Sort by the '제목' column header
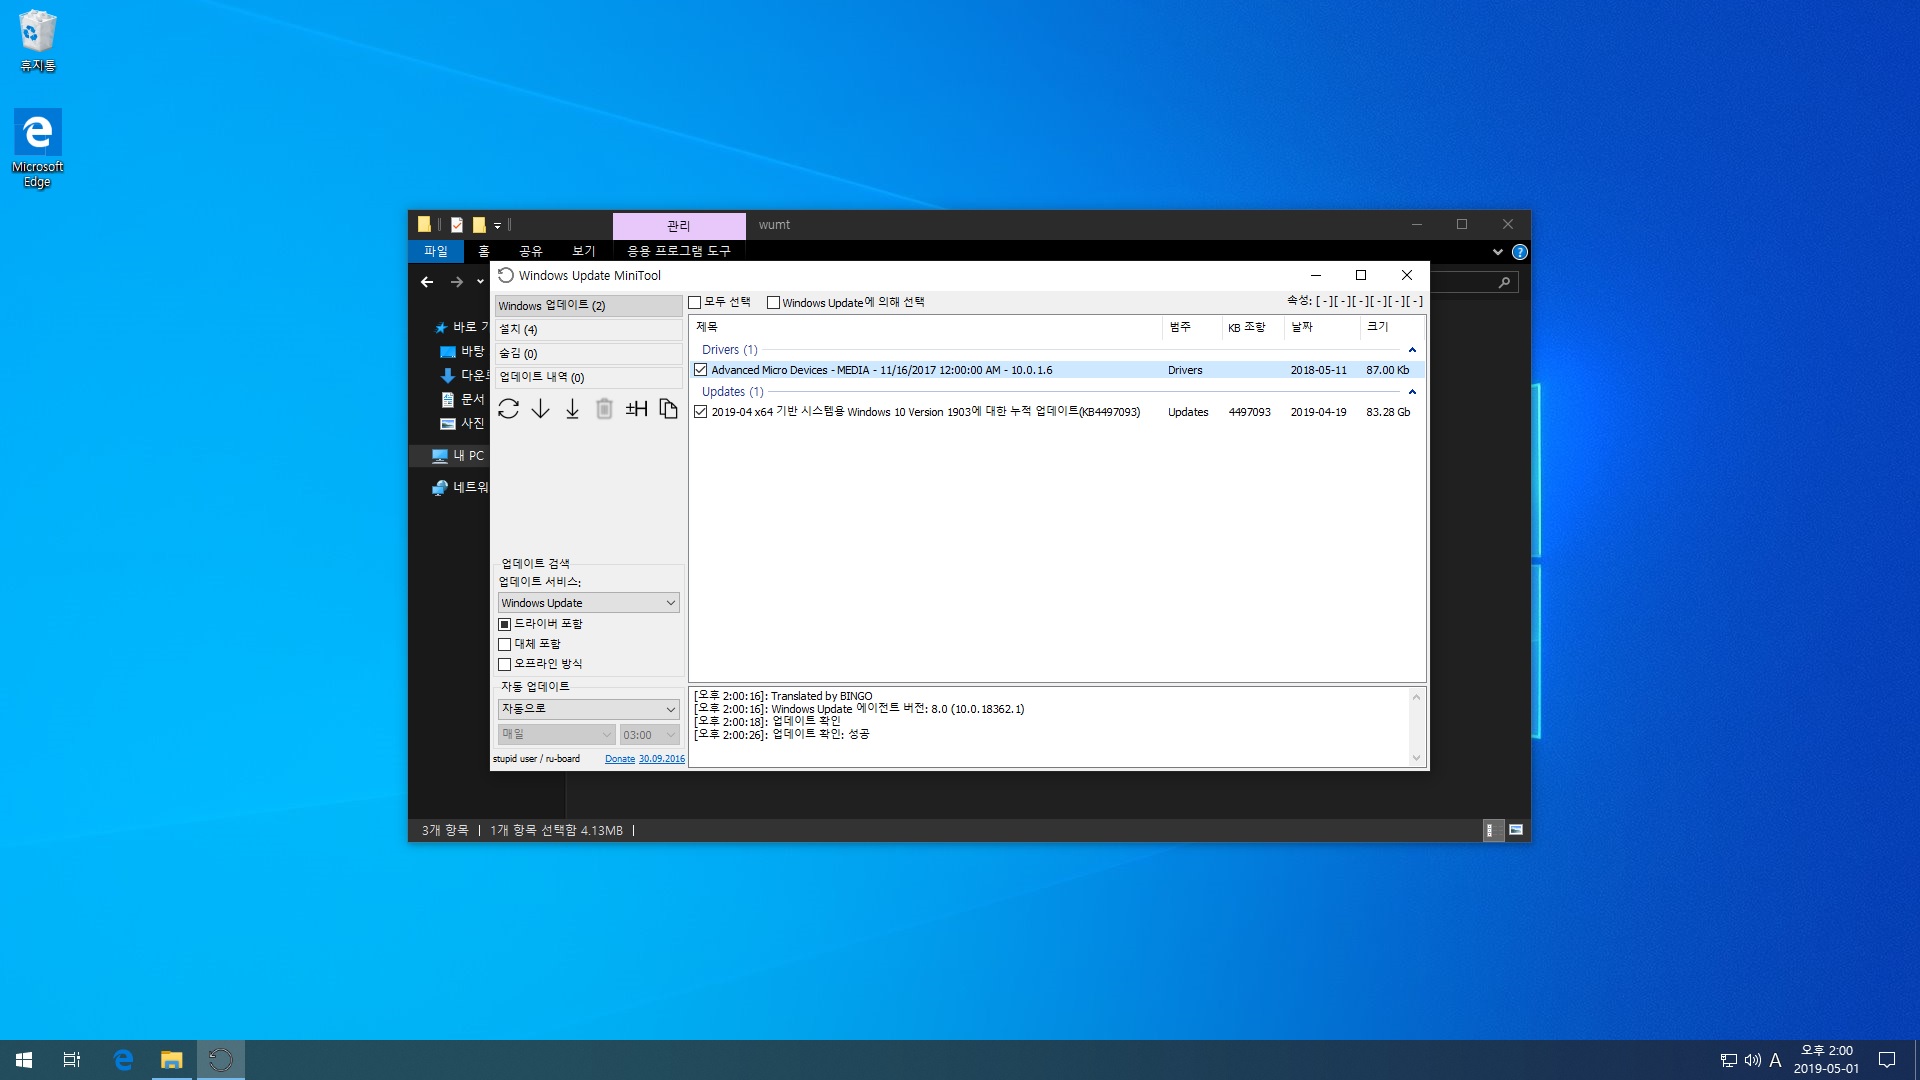The width and height of the screenshot is (1920, 1080). click(925, 328)
